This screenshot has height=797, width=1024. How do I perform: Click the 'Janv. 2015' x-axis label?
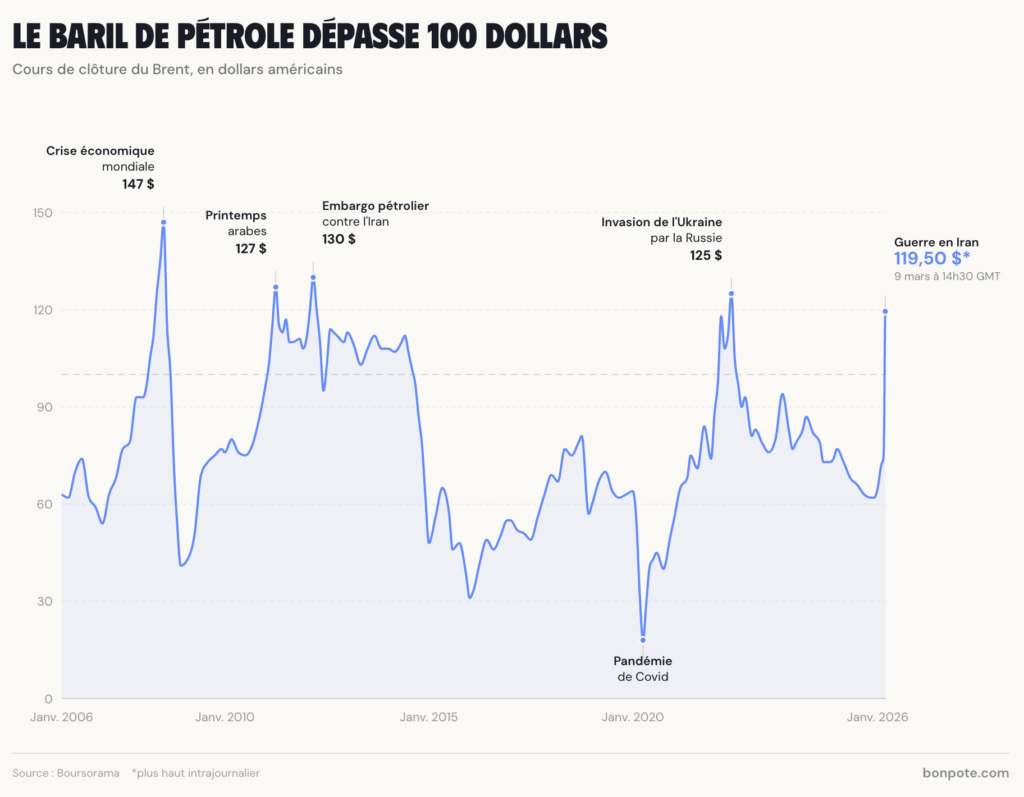coord(429,717)
